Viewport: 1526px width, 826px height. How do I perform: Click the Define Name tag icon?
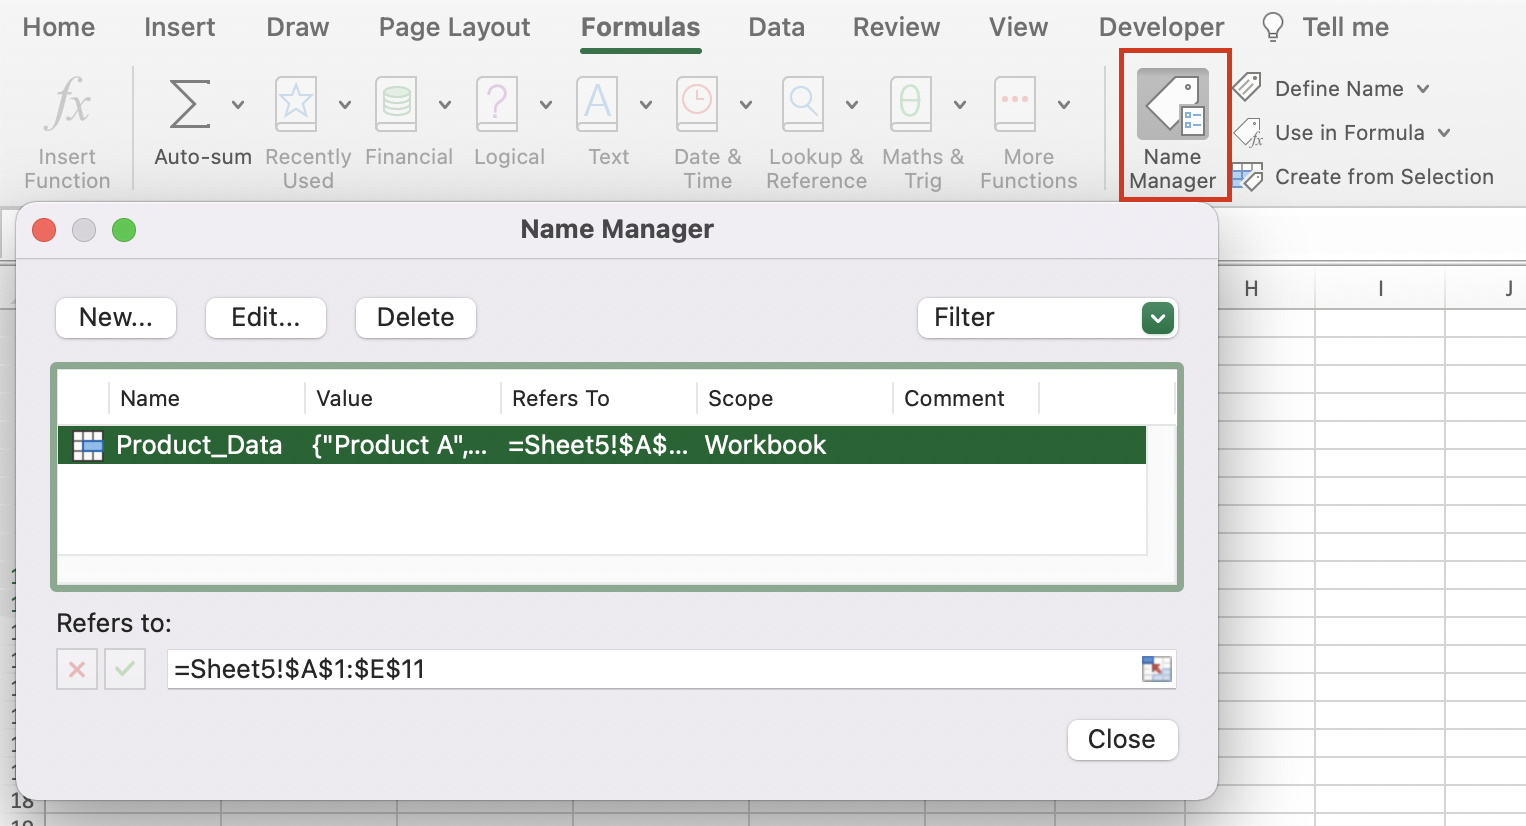tap(1247, 88)
